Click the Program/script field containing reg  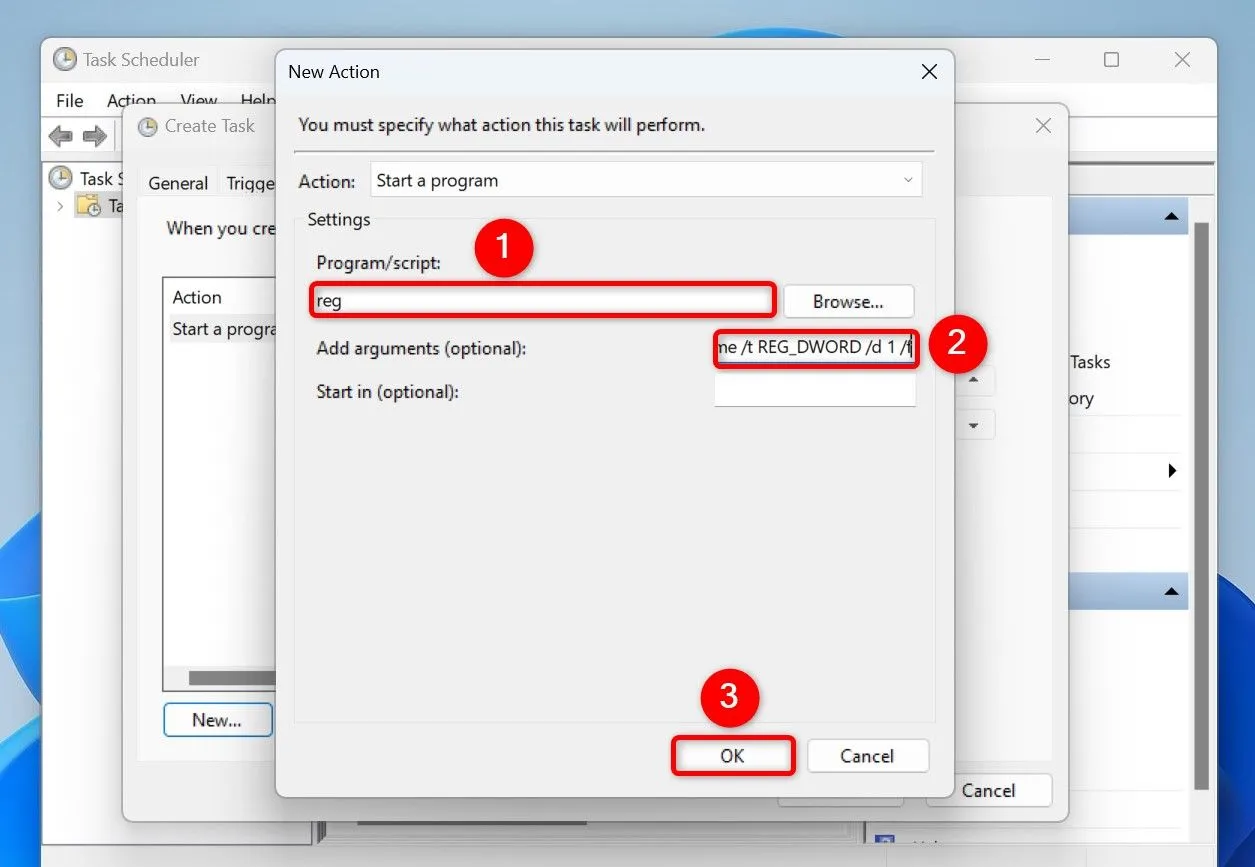(540, 299)
